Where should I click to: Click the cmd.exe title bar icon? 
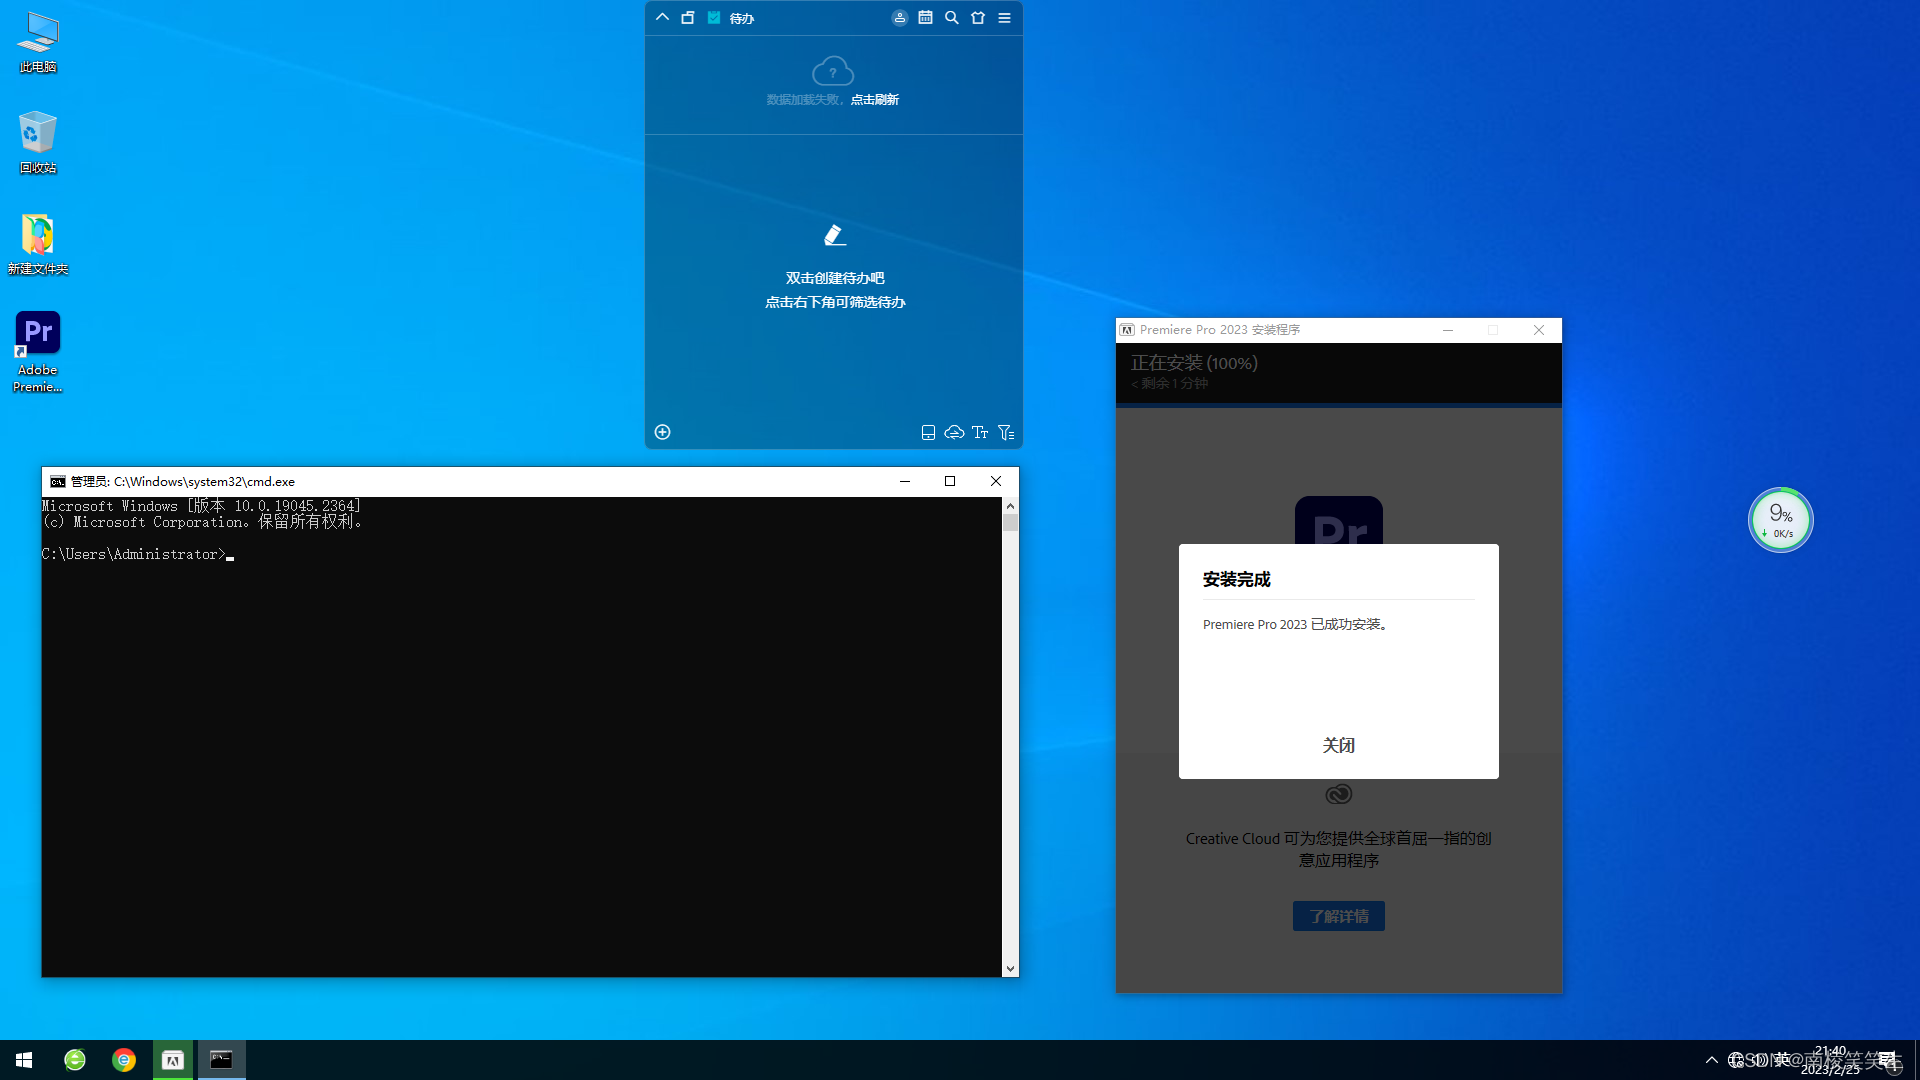(x=58, y=481)
